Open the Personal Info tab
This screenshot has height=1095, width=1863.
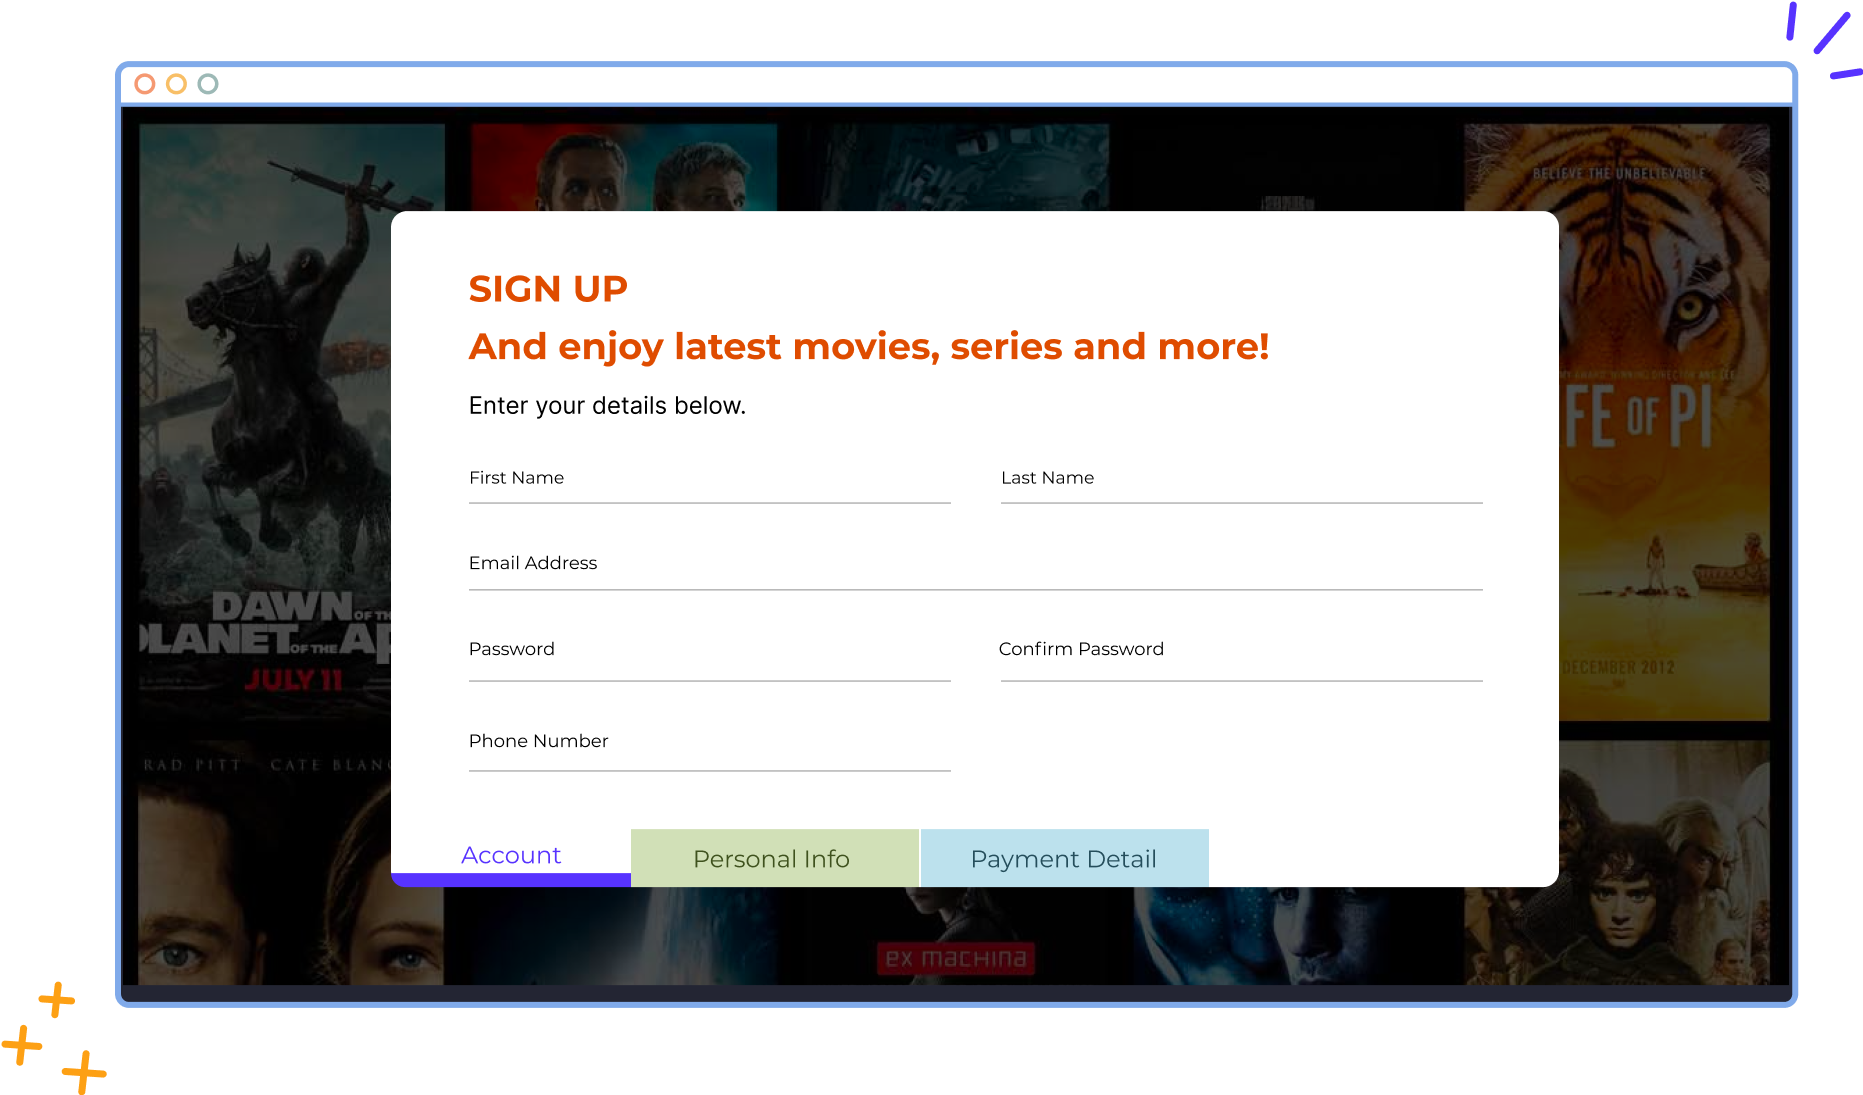tap(774, 859)
